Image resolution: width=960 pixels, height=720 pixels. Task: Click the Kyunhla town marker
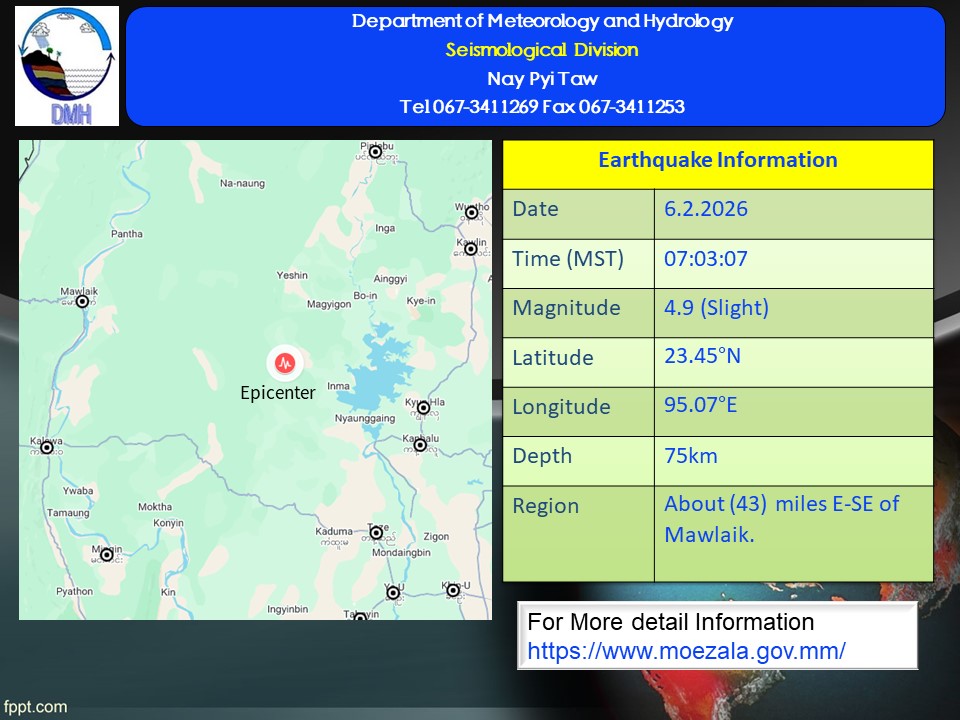[423, 408]
